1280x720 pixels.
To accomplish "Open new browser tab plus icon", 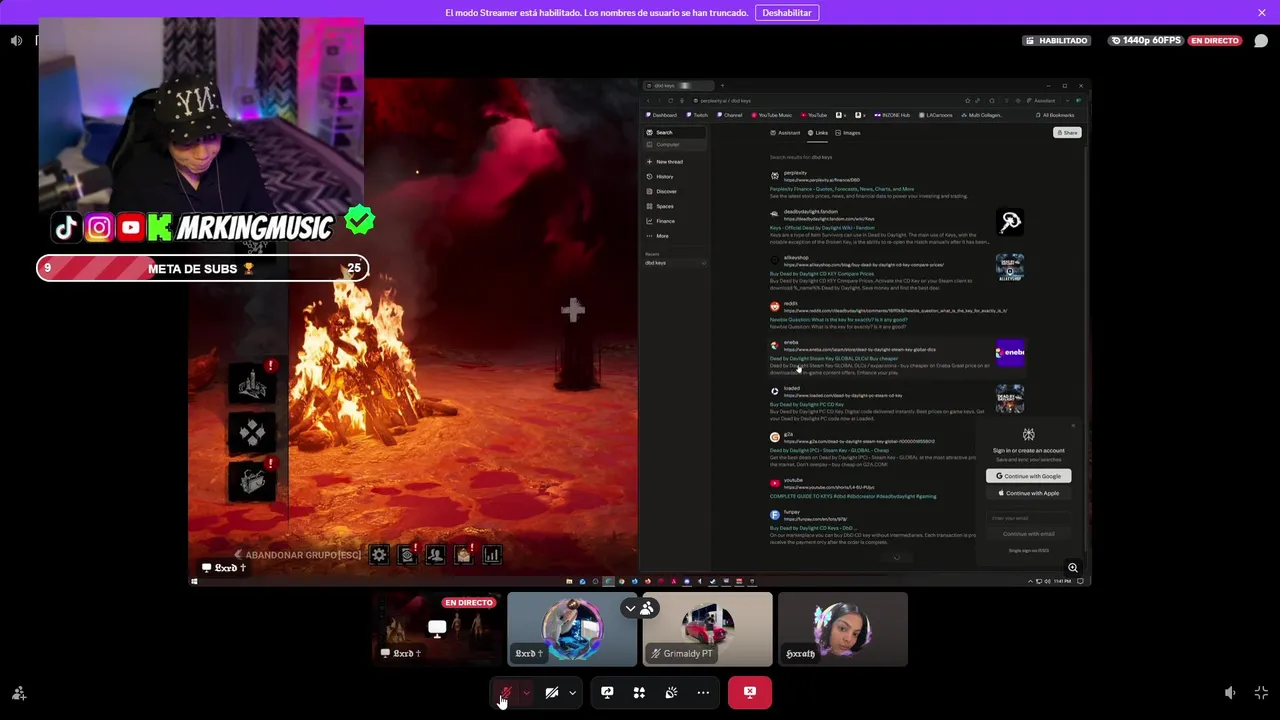I will pyautogui.click(x=723, y=86).
